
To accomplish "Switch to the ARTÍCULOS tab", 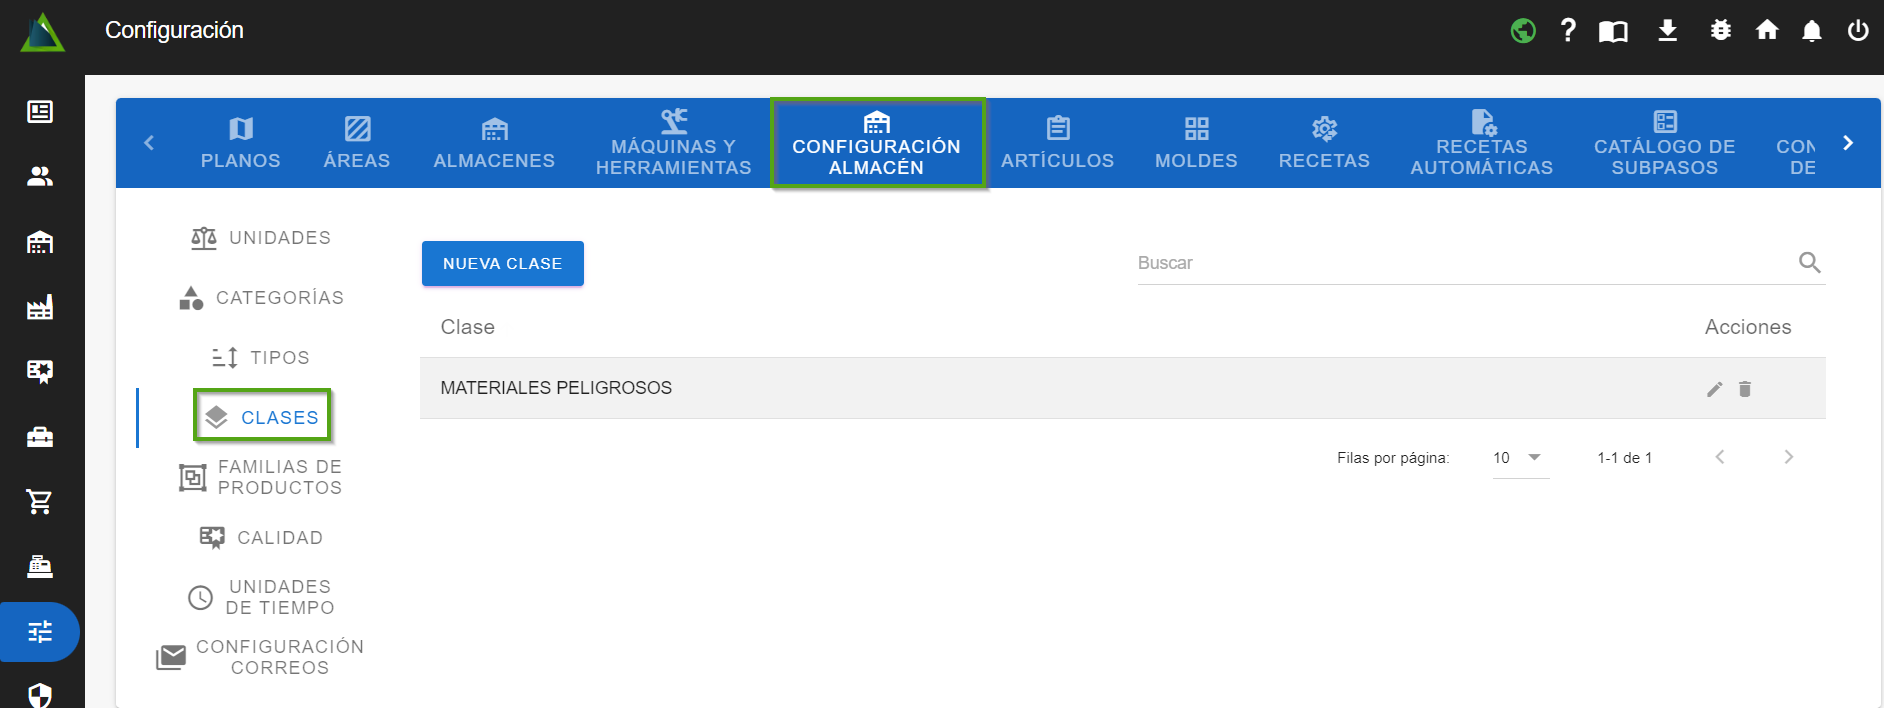I will coord(1057,144).
